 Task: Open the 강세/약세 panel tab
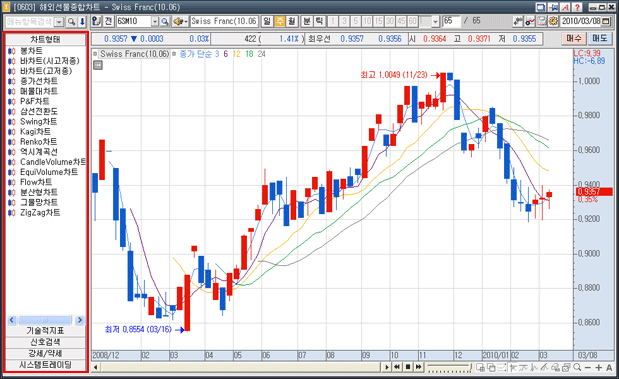45,354
